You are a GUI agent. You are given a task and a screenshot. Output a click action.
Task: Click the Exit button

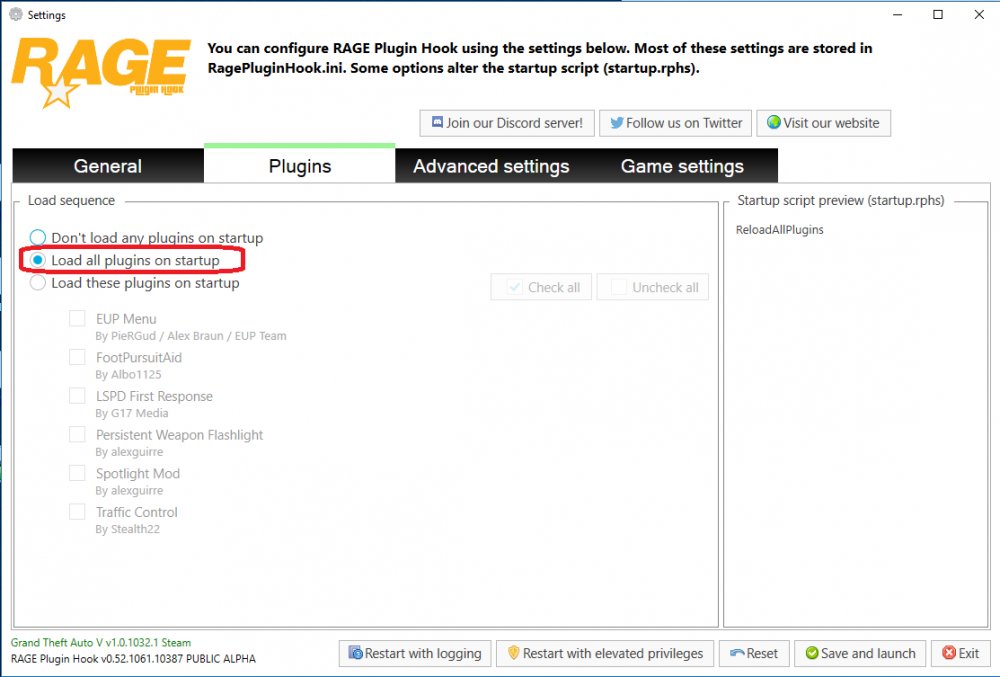[x=960, y=653]
